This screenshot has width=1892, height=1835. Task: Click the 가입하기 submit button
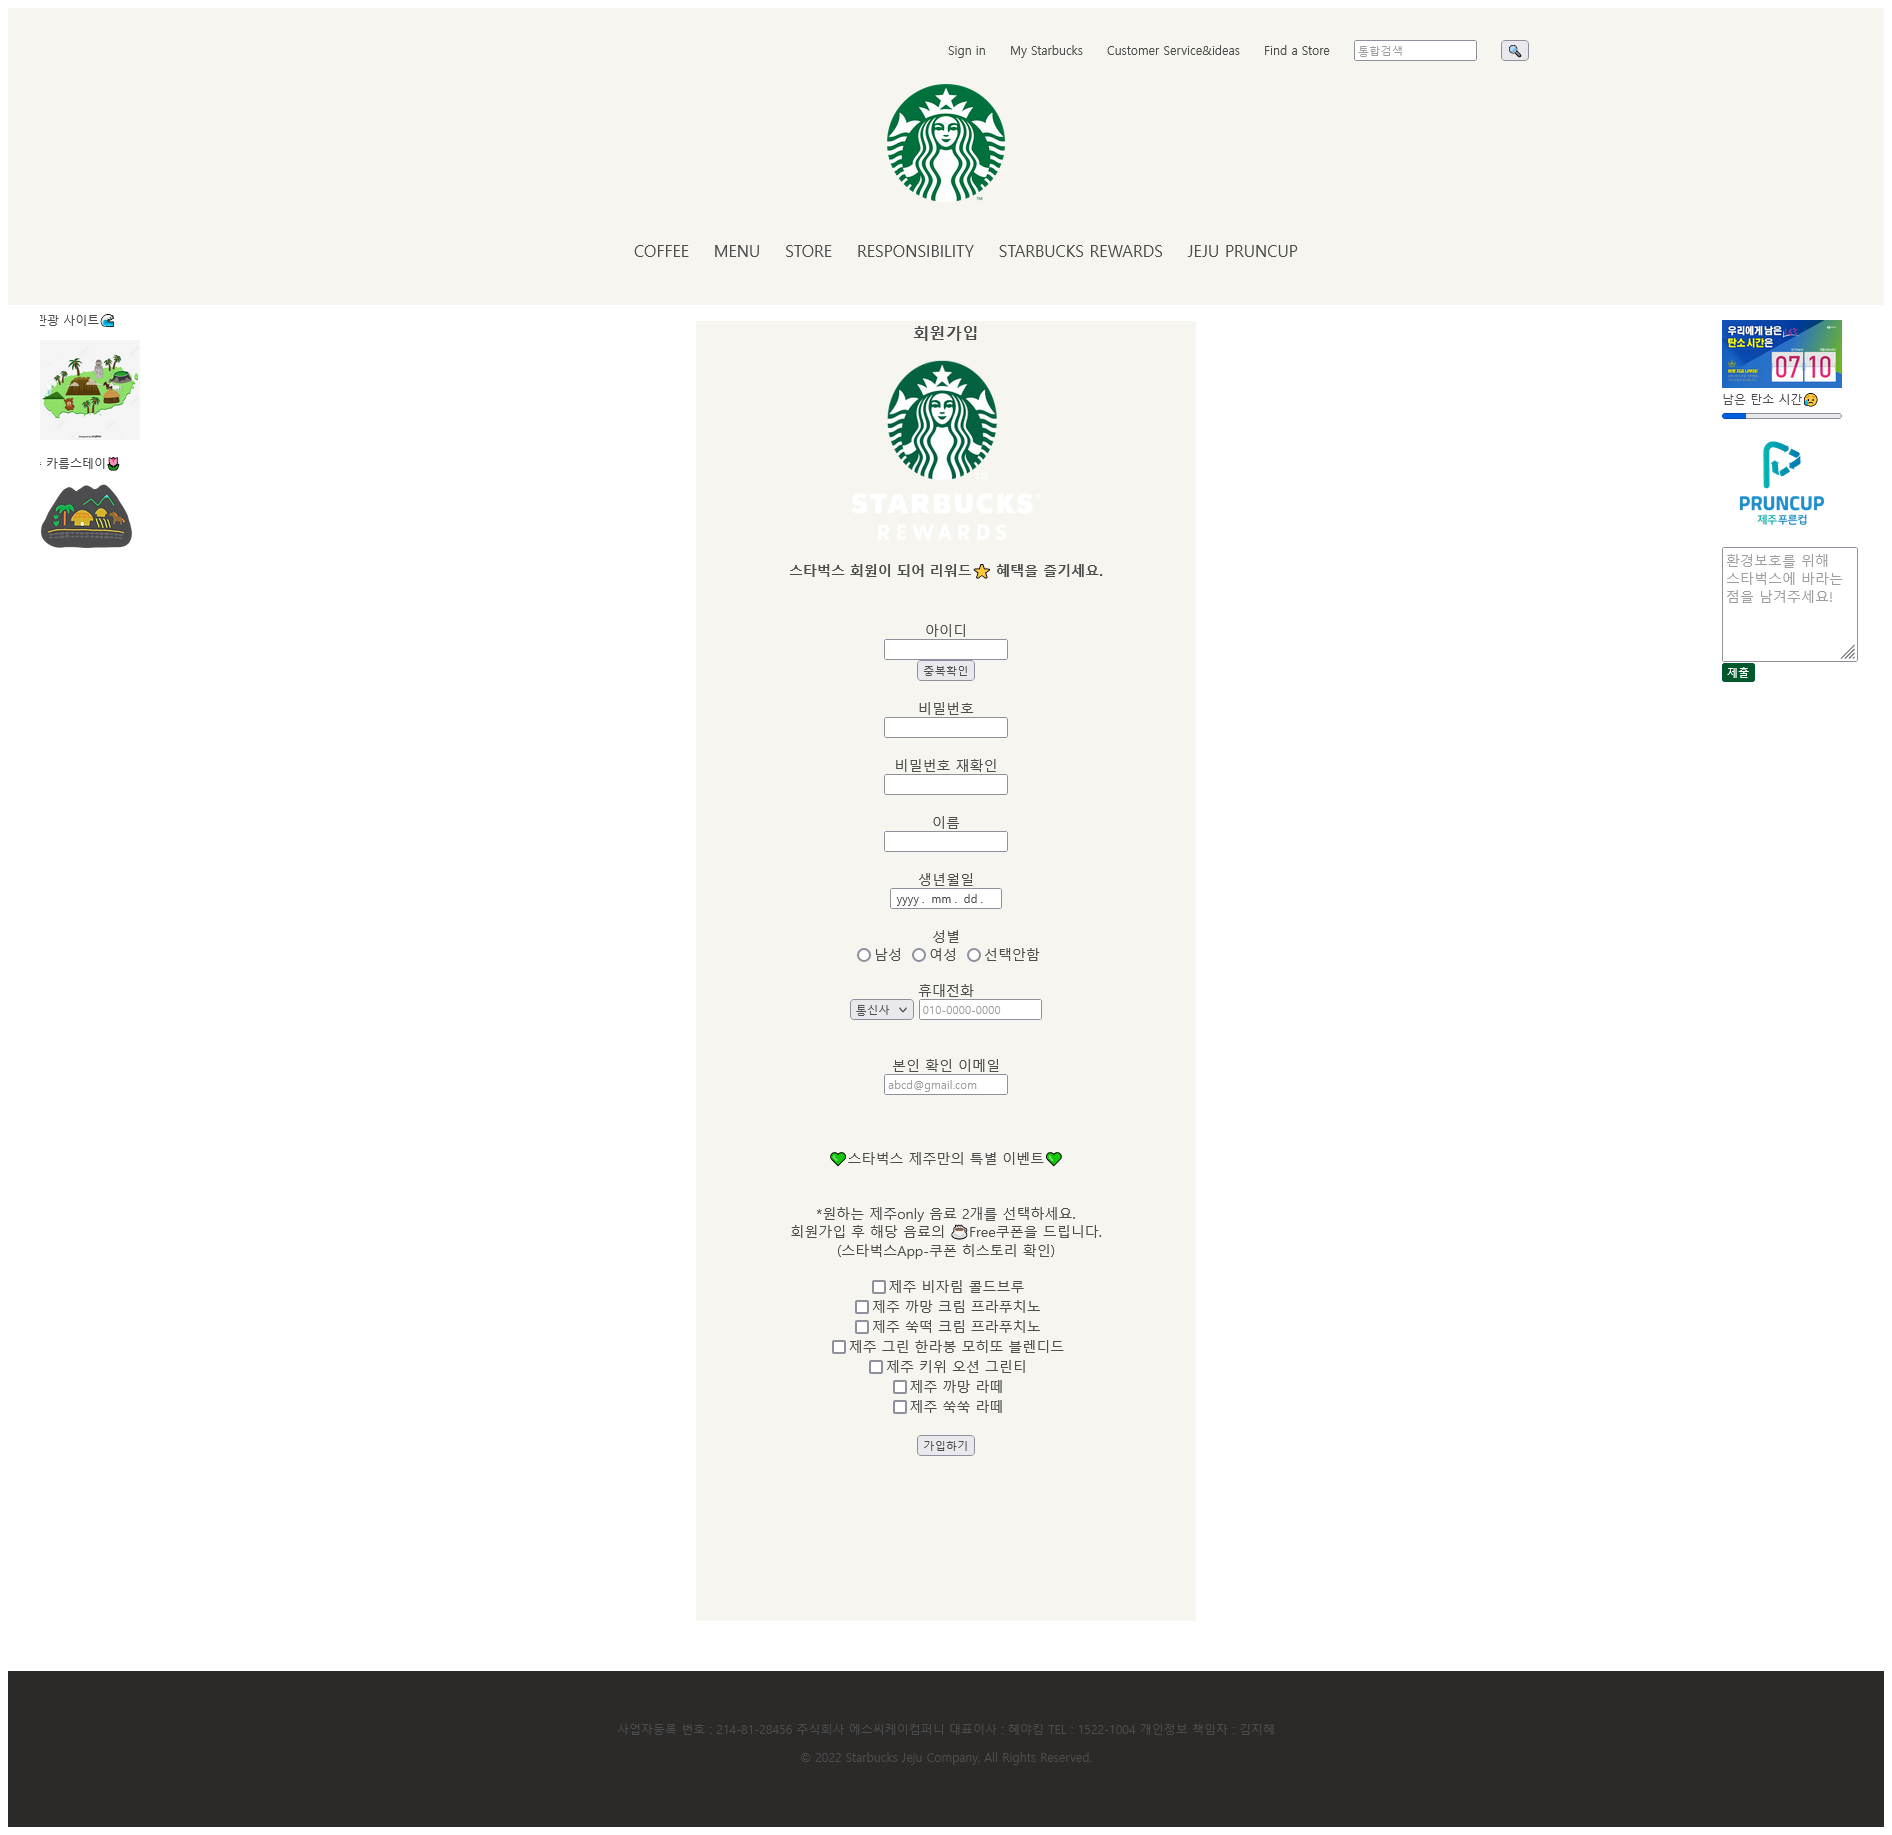[x=946, y=1446]
